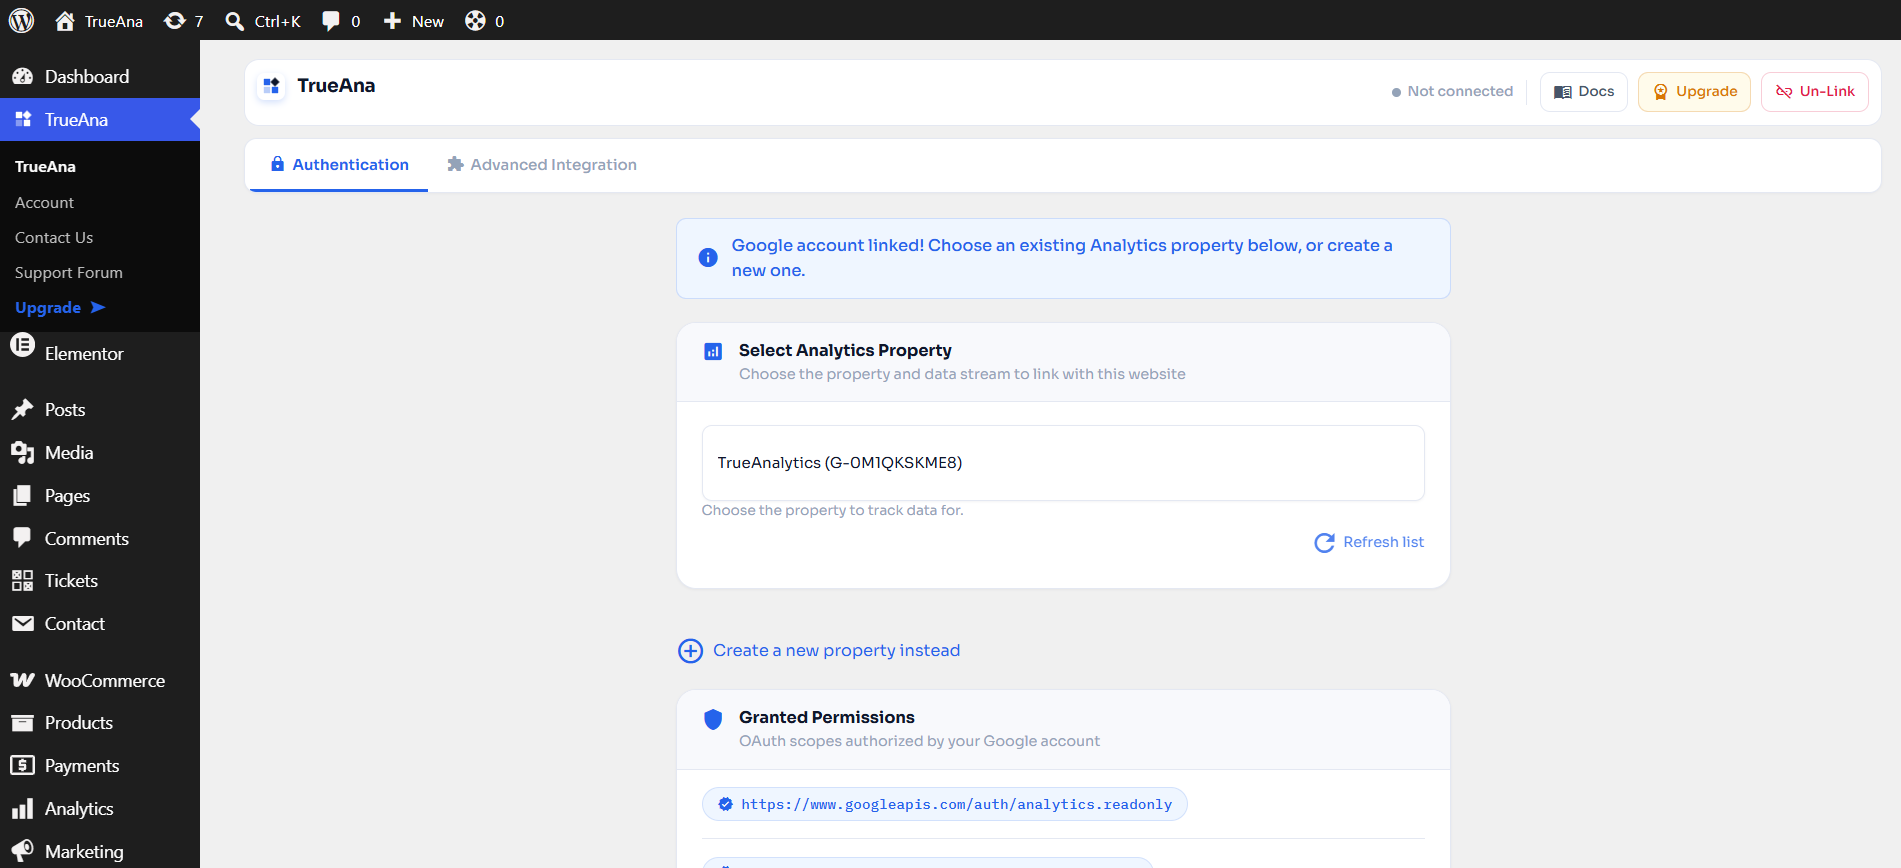Open the TrueAnalytics property dropdown

click(x=1063, y=463)
